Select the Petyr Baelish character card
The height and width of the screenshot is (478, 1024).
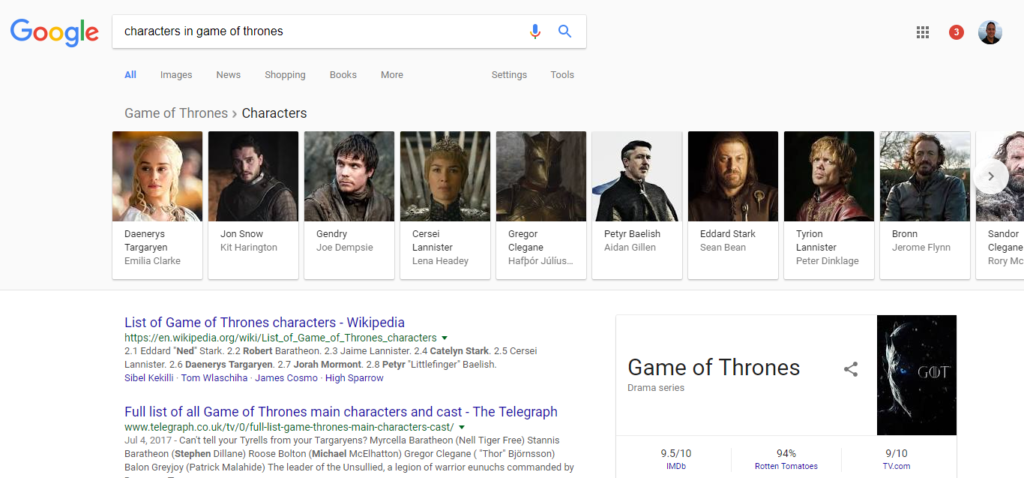(x=637, y=205)
